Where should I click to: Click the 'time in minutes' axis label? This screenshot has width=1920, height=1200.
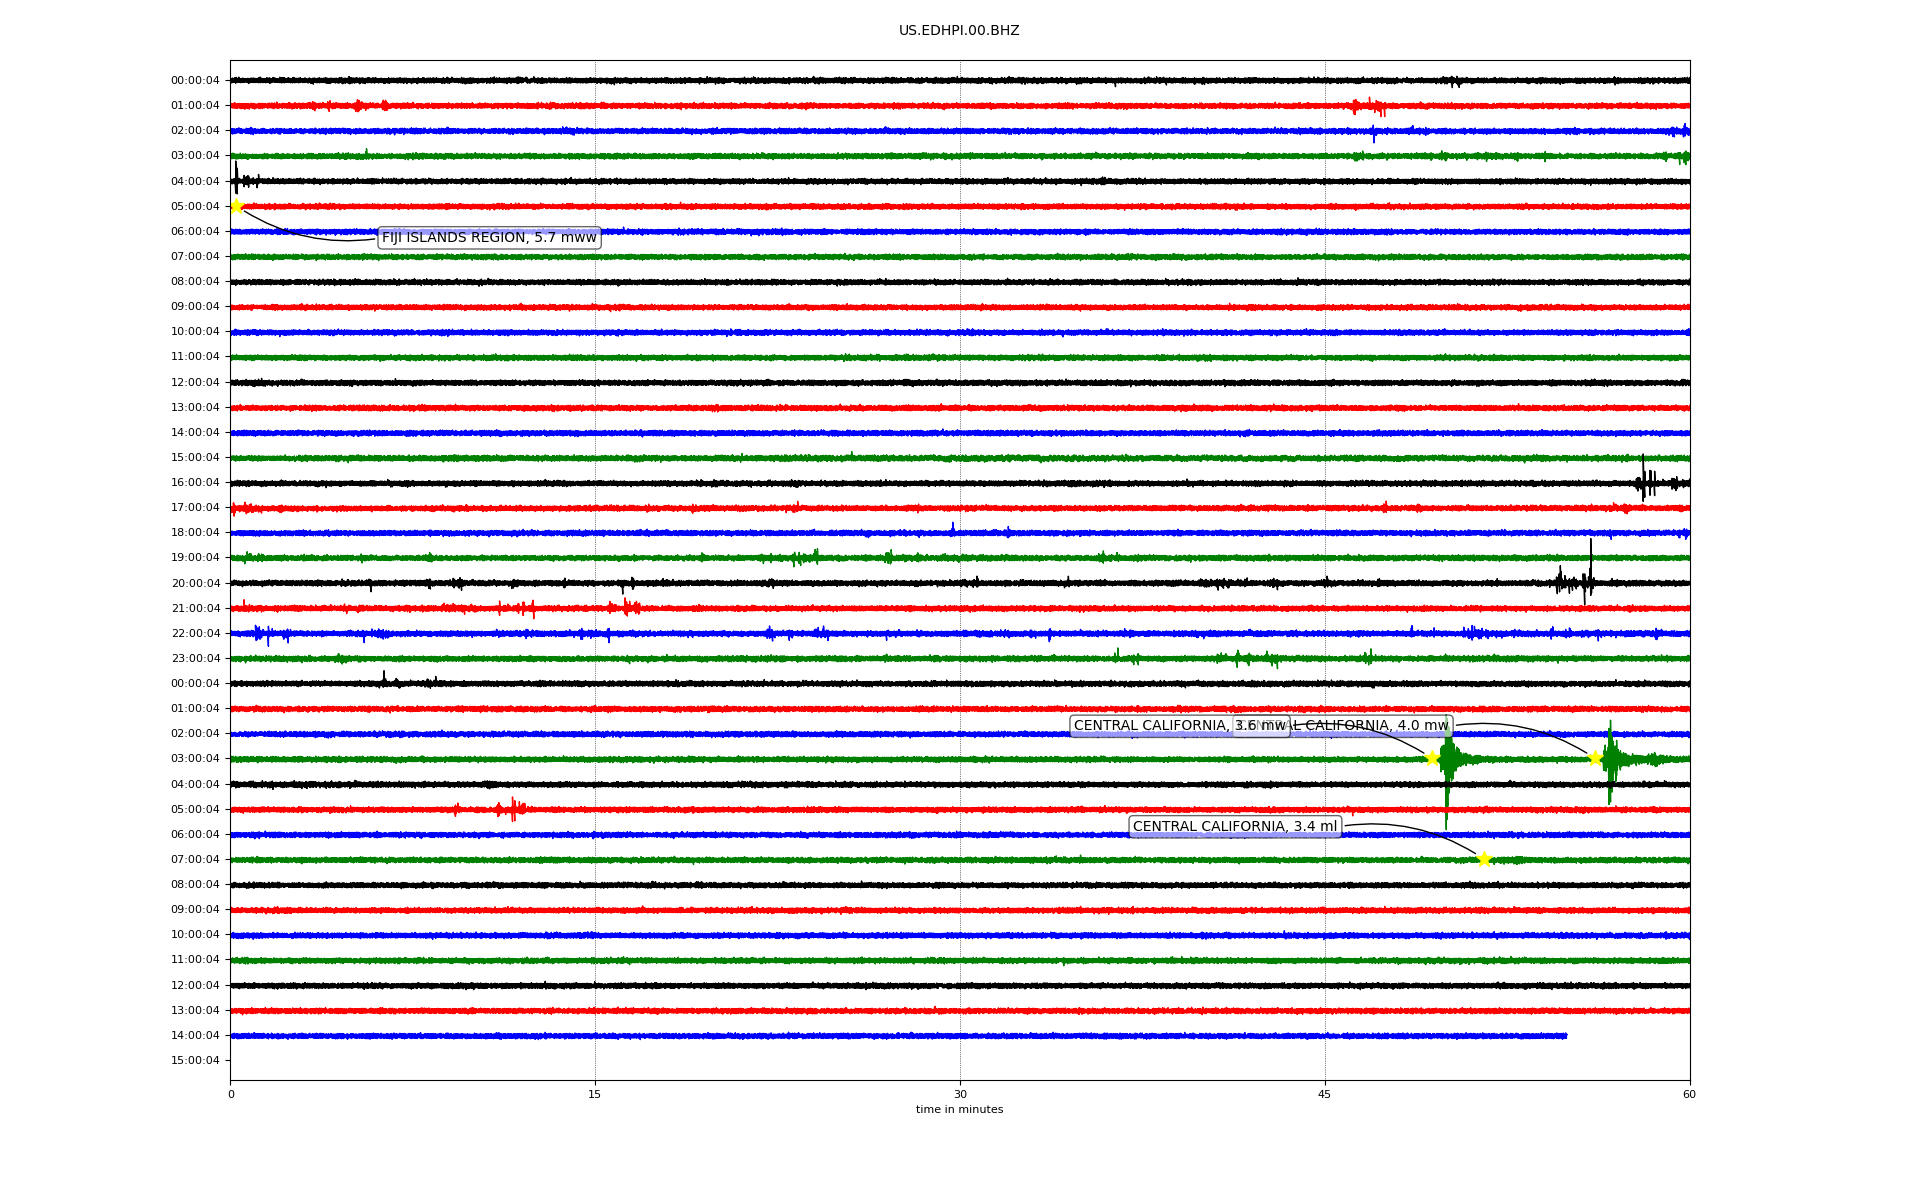[958, 1110]
